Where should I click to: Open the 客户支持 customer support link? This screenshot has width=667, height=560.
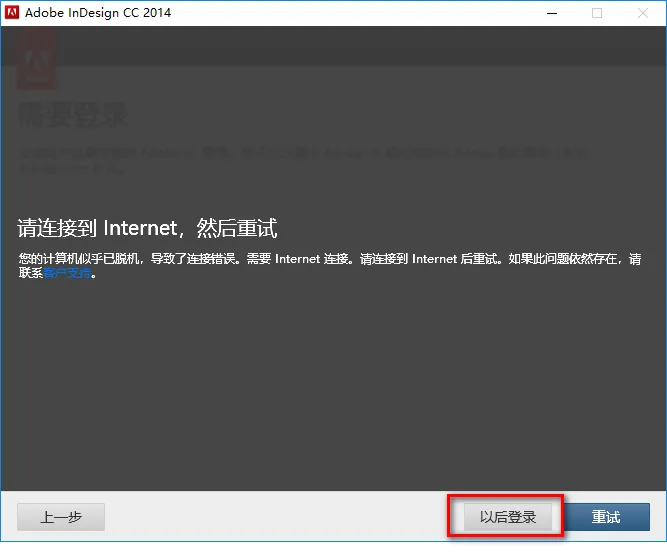pos(67,273)
